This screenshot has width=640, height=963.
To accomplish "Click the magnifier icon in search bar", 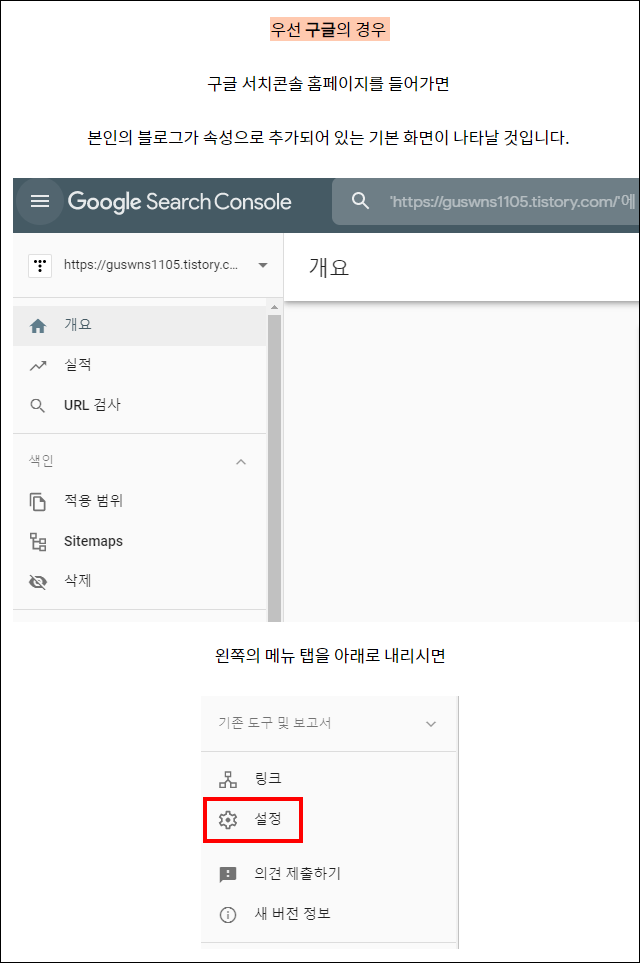I will point(361,201).
